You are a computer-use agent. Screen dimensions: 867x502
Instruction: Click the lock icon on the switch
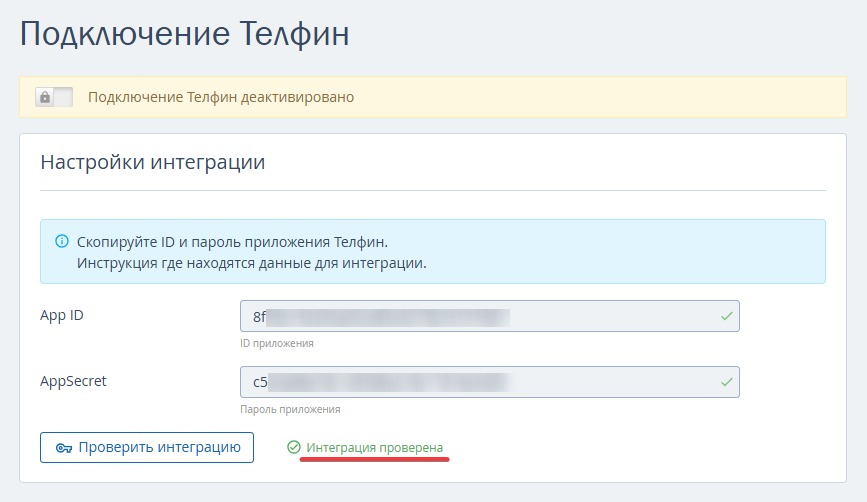[45, 97]
